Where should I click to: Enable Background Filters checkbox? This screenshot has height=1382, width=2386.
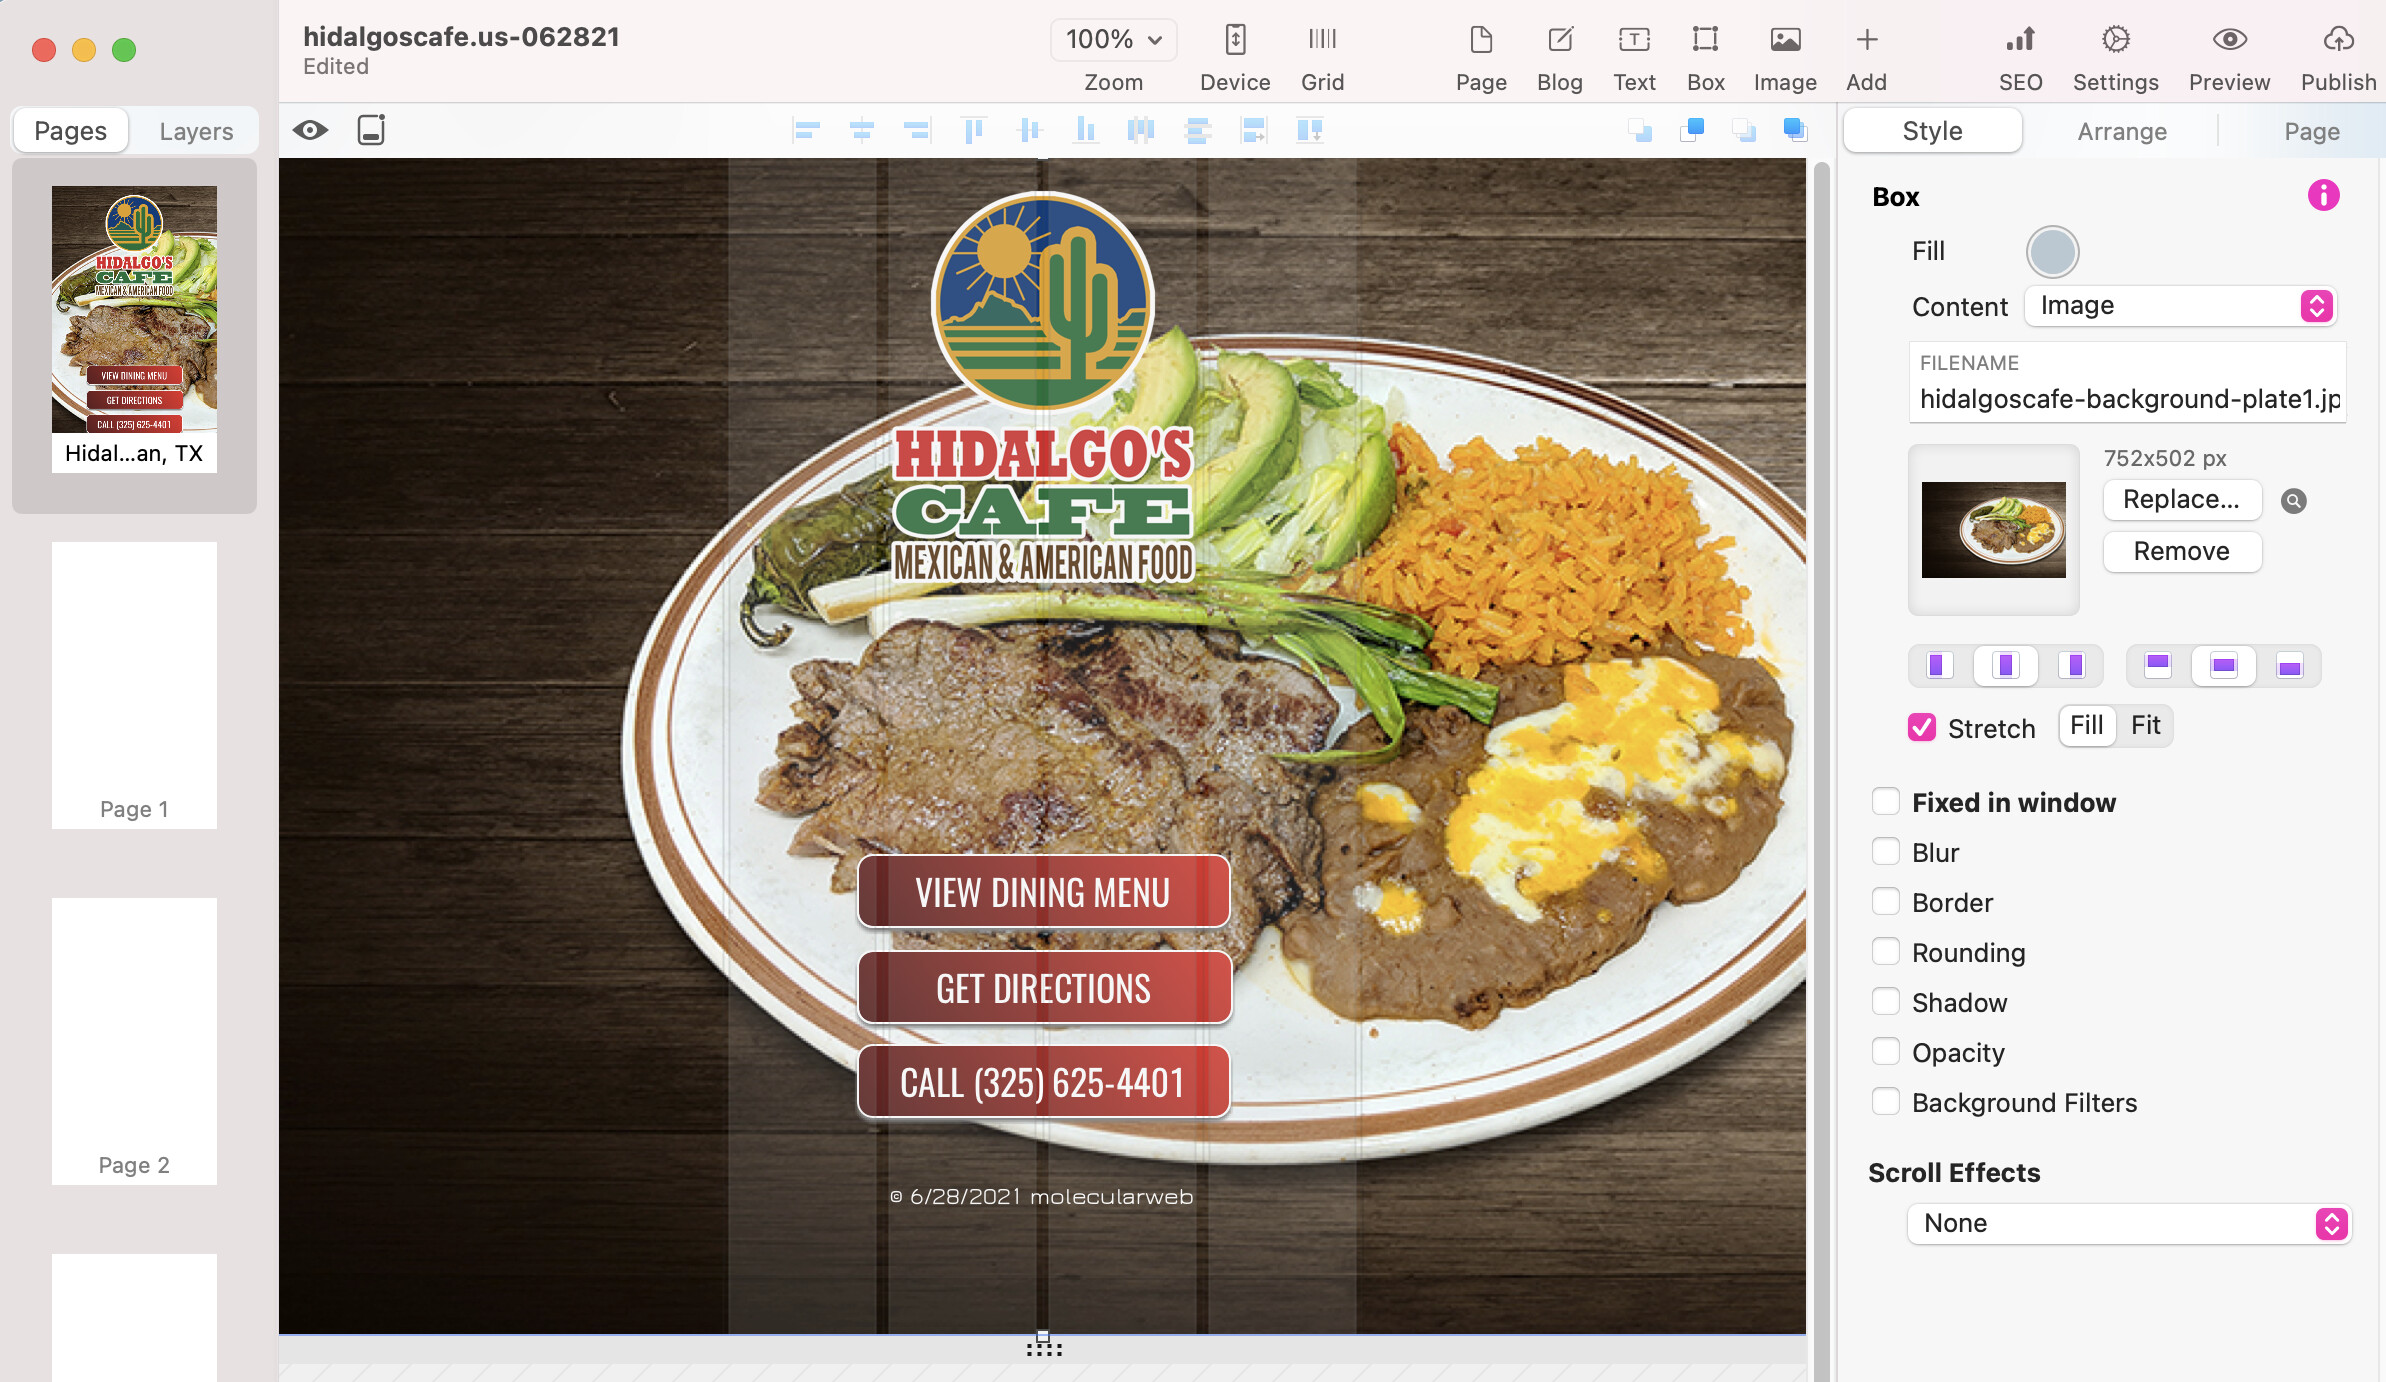pyautogui.click(x=1885, y=1102)
